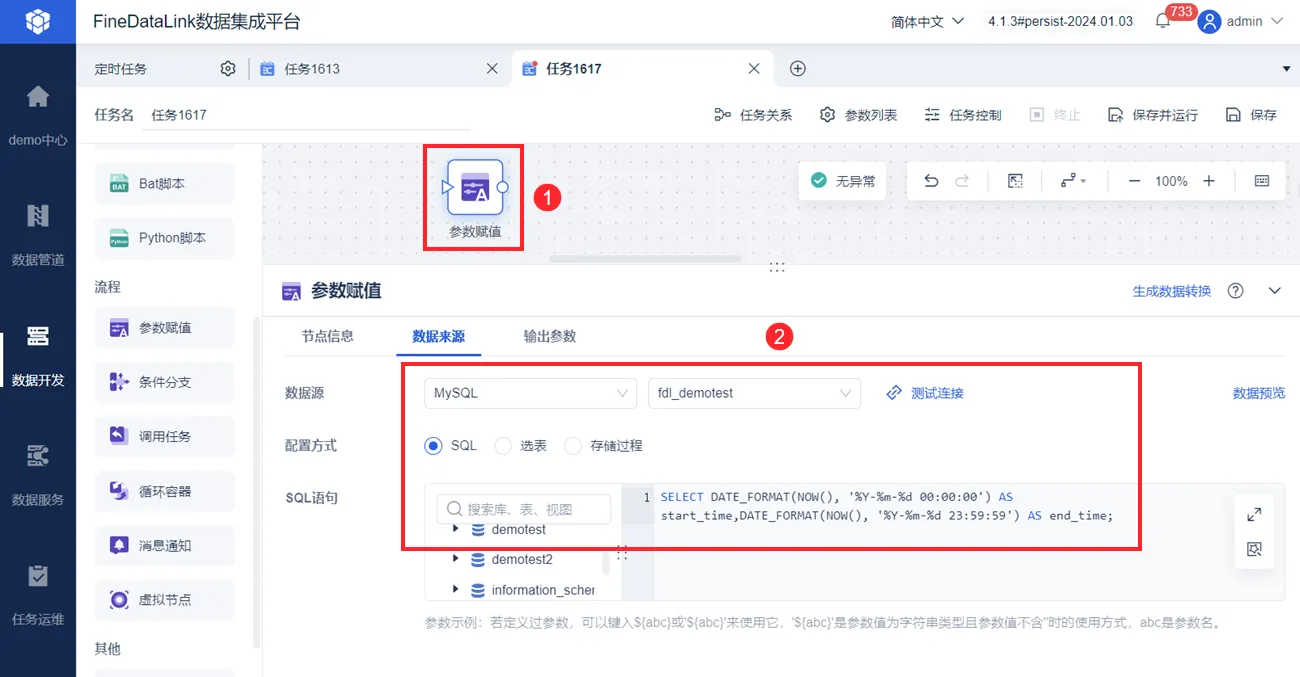1300x677 pixels.
Task: Choose the 循环容器 node
Action: coord(164,491)
